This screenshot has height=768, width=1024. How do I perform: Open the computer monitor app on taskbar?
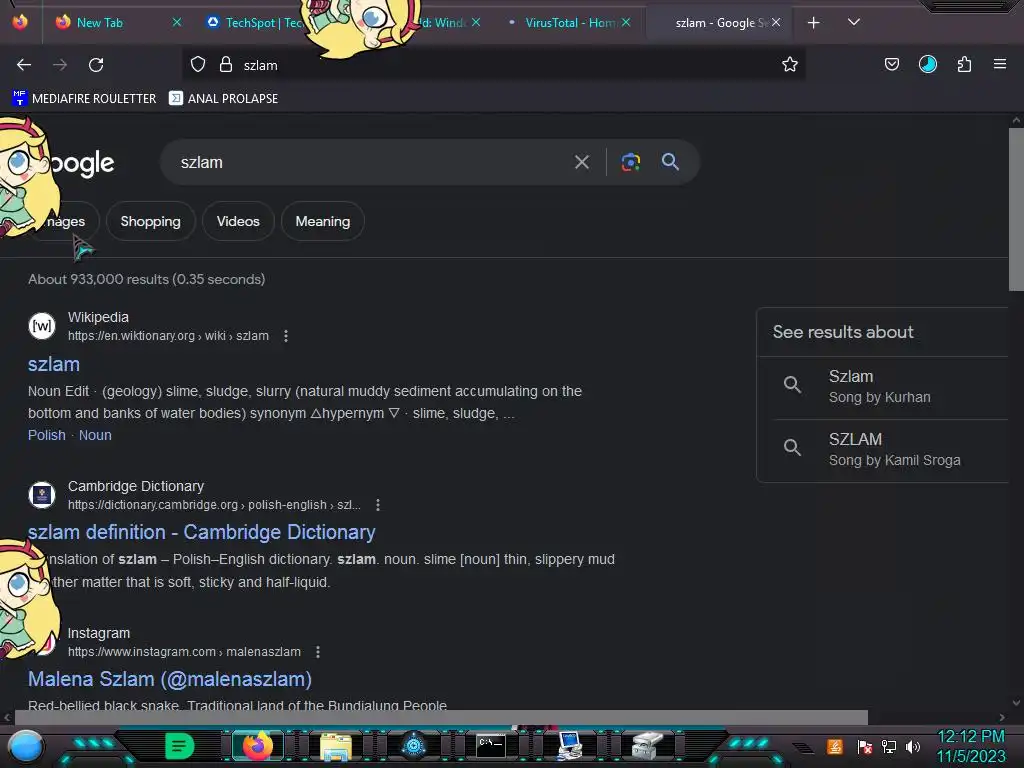569,746
